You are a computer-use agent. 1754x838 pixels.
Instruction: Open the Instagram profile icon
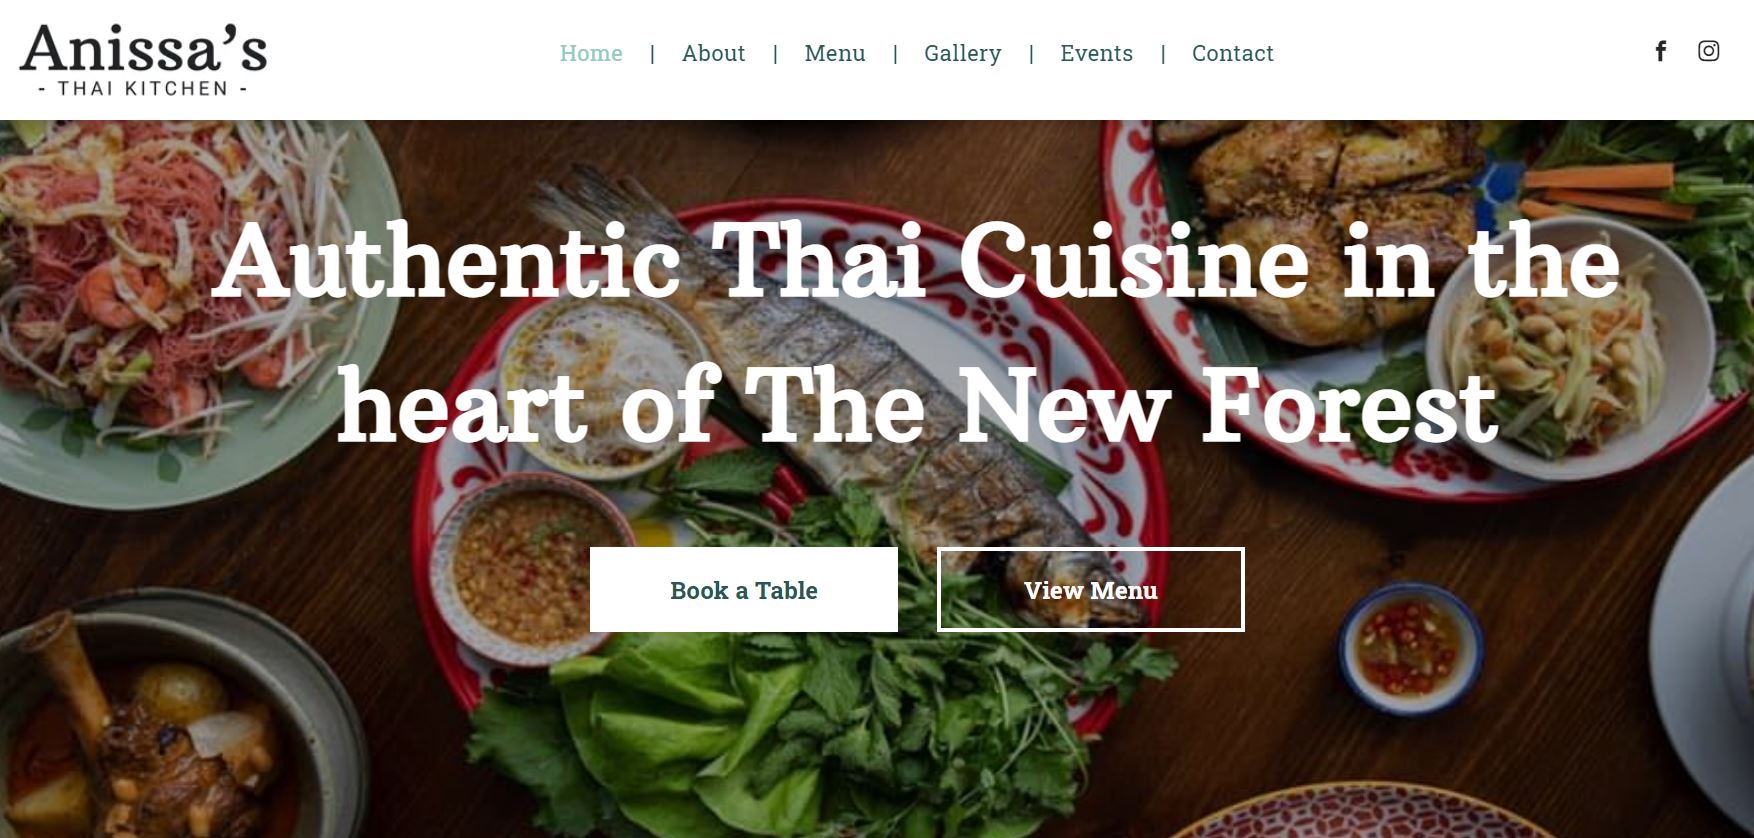pos(1709,51)
